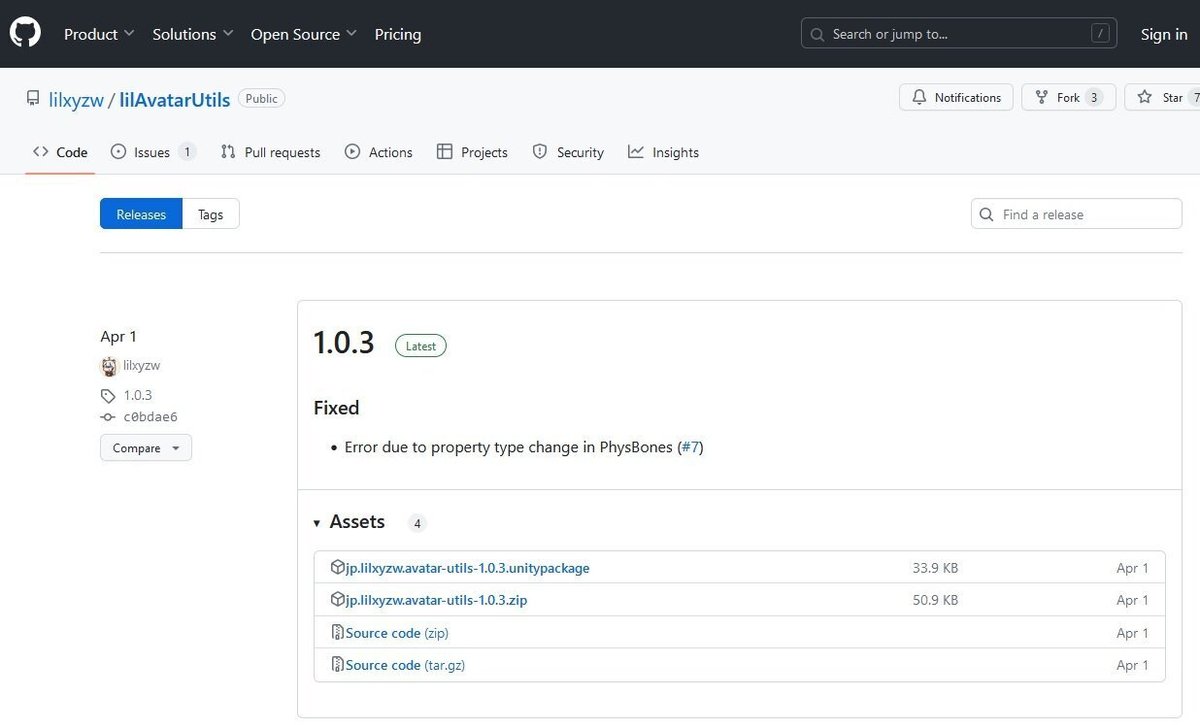The width and height of the screenshot is (1200, 725).
Task: Click the Assets count badge 4
Action: click(417, 523)
